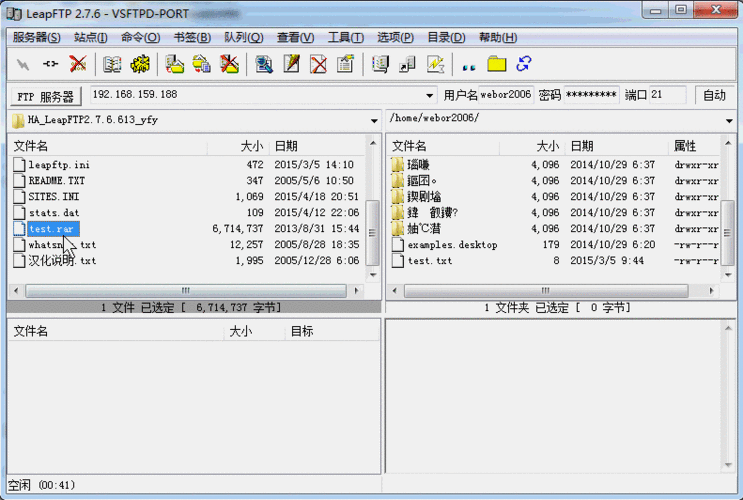This screenshot has width=743, height=500.
Task: Expand the /home/webor2006/ remote path dropdown
Action: pyautogui.click(x=729, y=121)
